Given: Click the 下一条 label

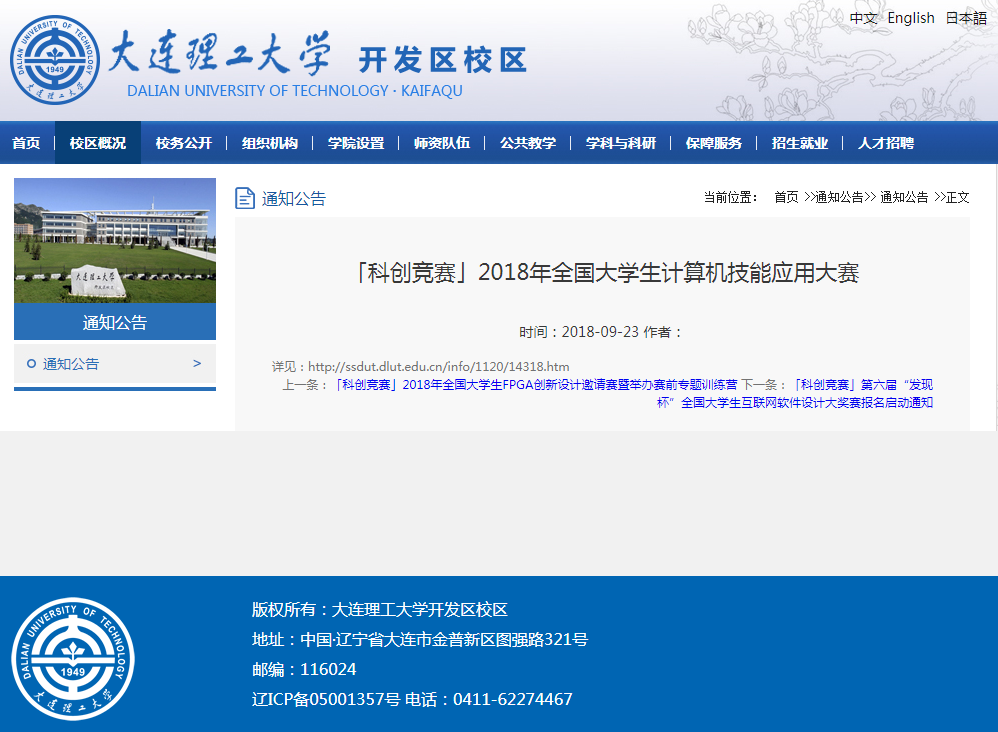Looking at the screenshot, I should click(764, 385).
